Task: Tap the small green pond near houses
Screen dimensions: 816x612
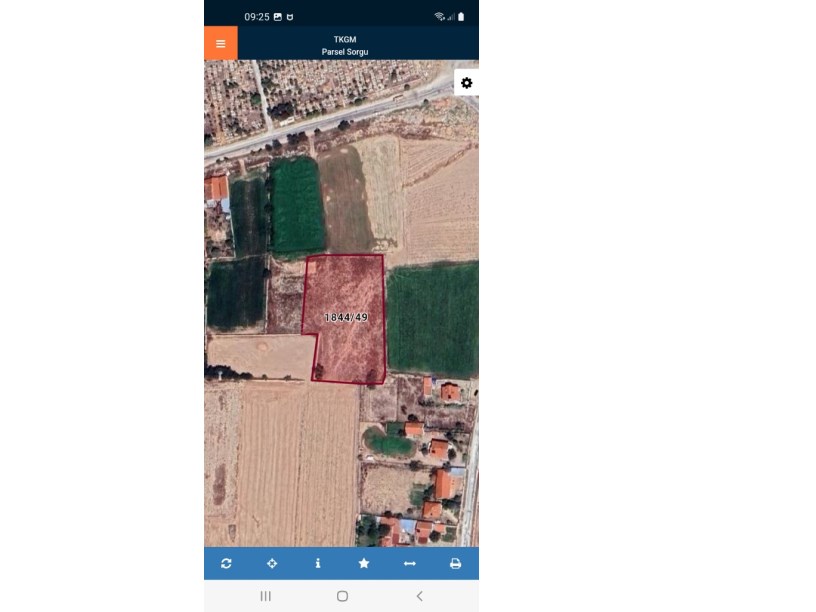Action: [x=388, y=444]
